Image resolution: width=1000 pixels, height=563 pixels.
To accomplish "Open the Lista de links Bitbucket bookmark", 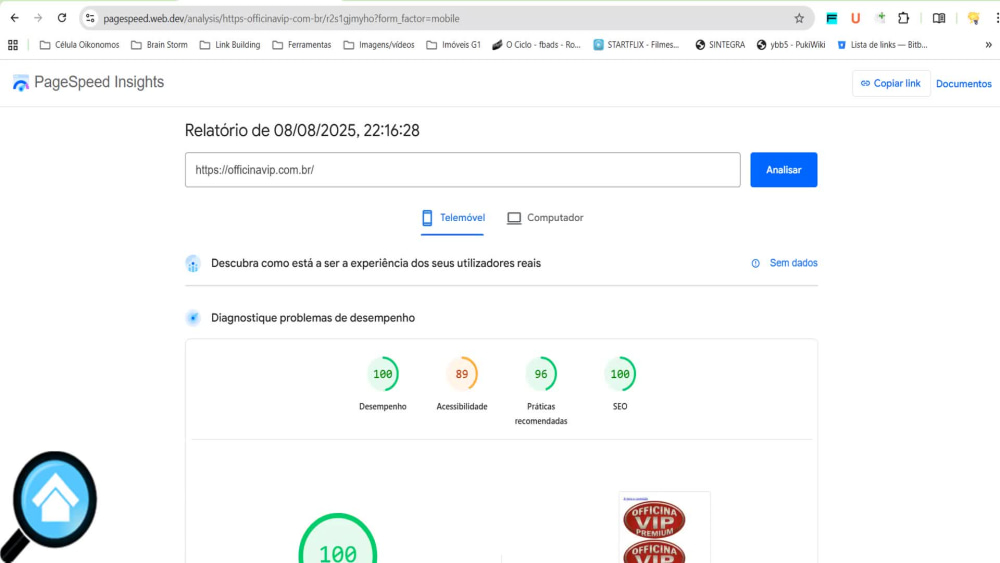I will tap(882, 45).
